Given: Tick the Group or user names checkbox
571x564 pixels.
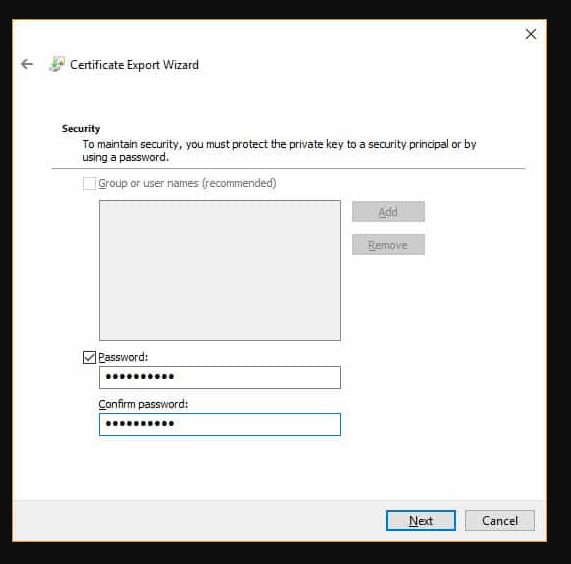Looking at the screenshot, I should tap(89, 184).
